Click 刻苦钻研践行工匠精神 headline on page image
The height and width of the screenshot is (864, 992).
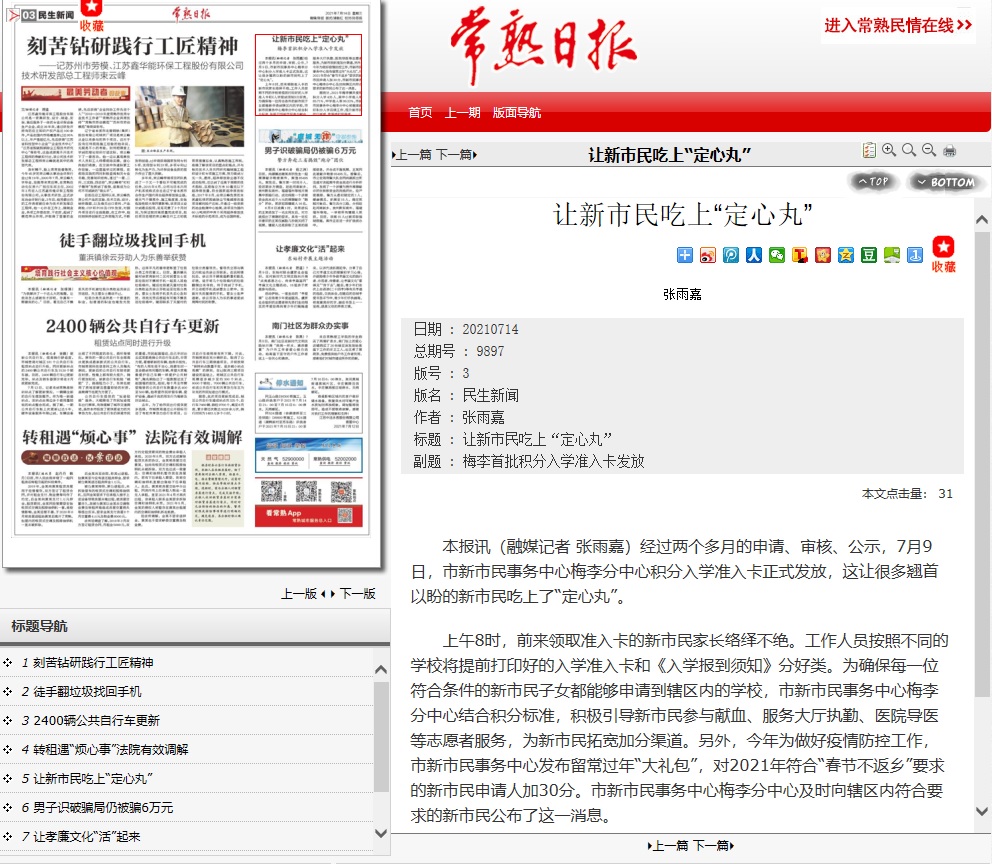pos(132,46)
